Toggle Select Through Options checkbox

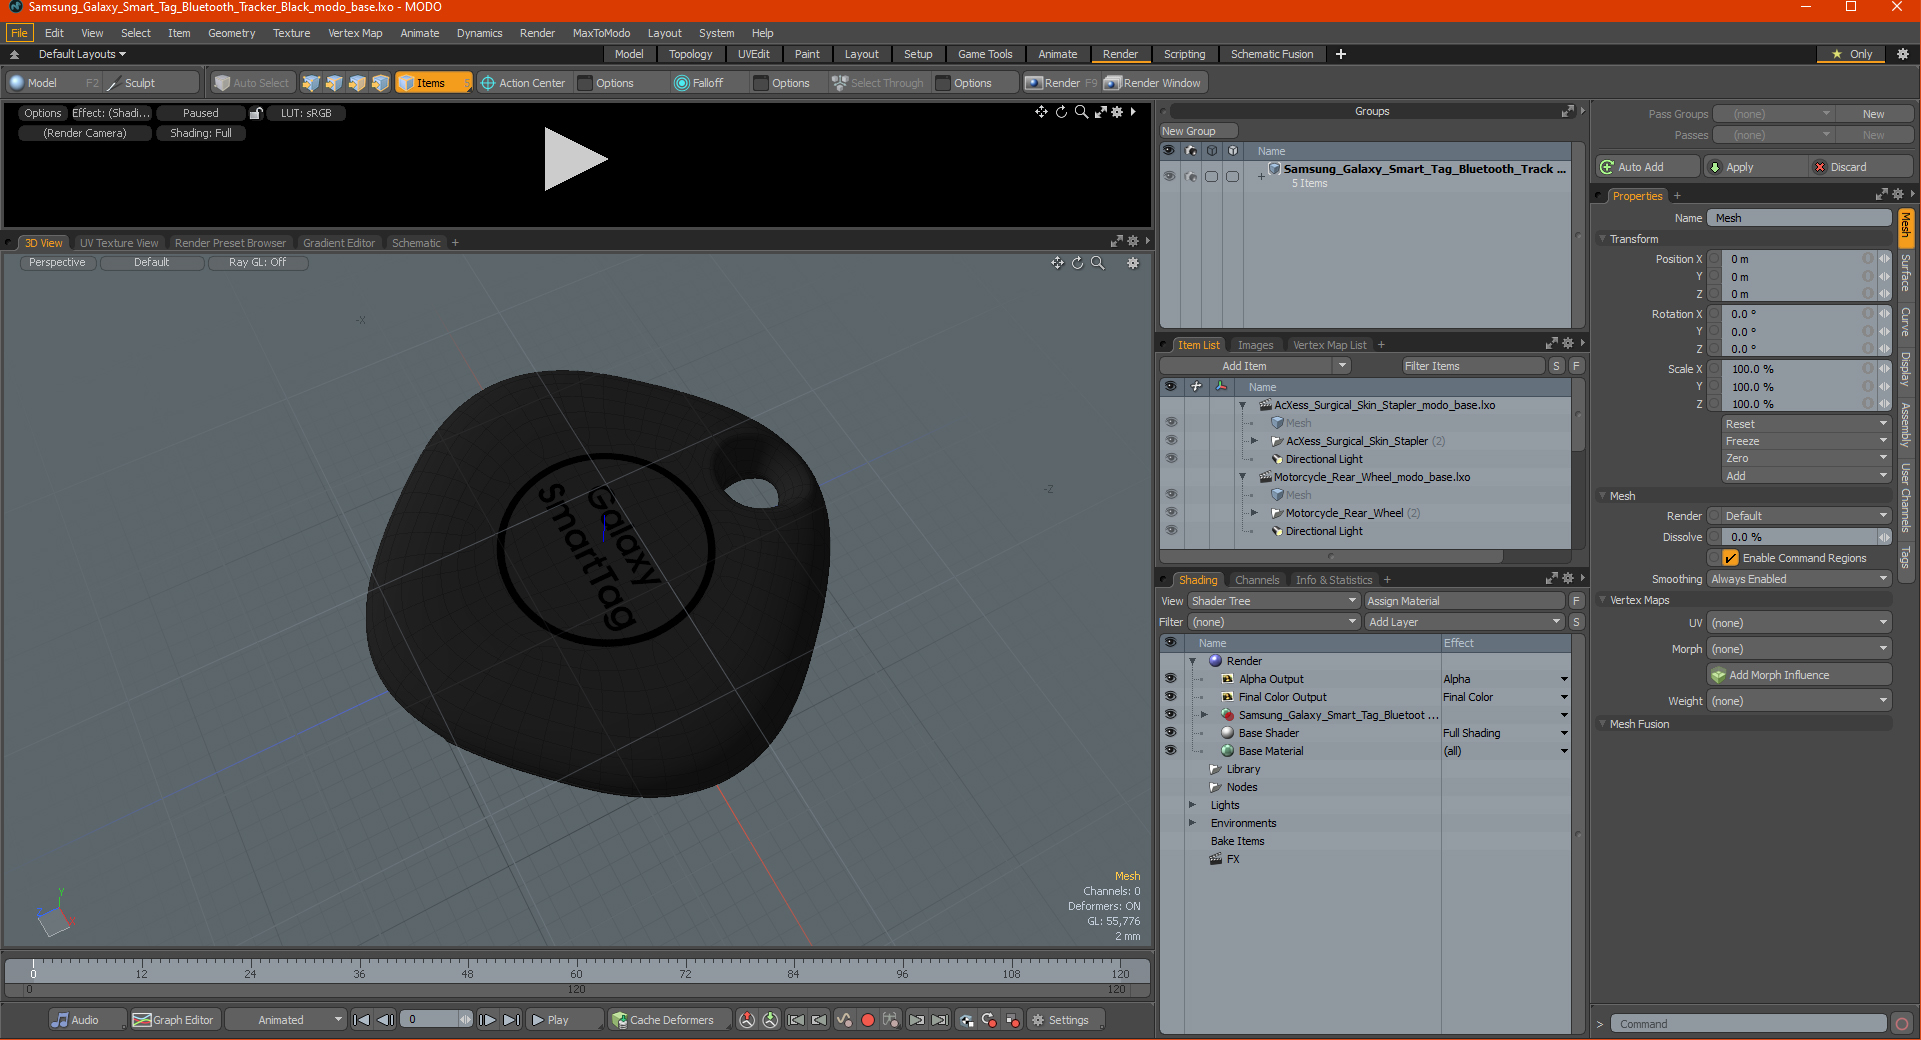pos(943,83)
